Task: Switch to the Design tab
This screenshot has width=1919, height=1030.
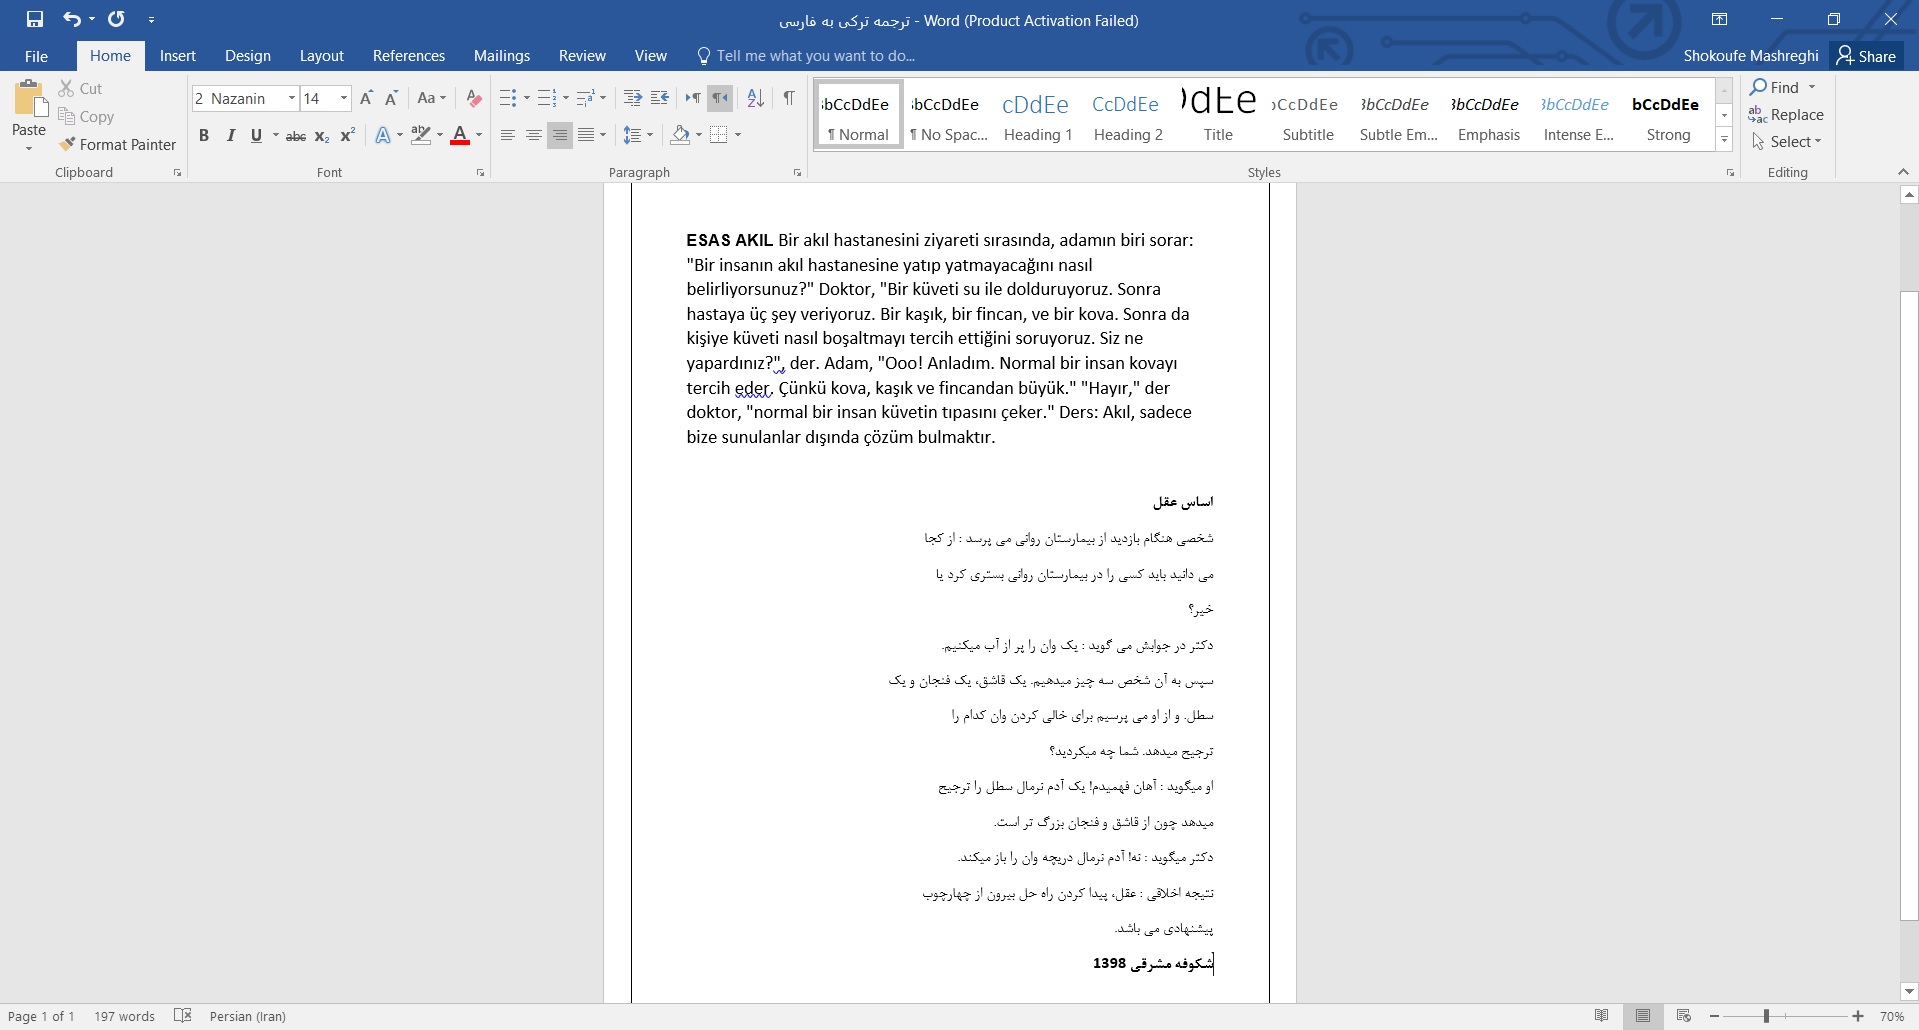Action: point(248,56)
